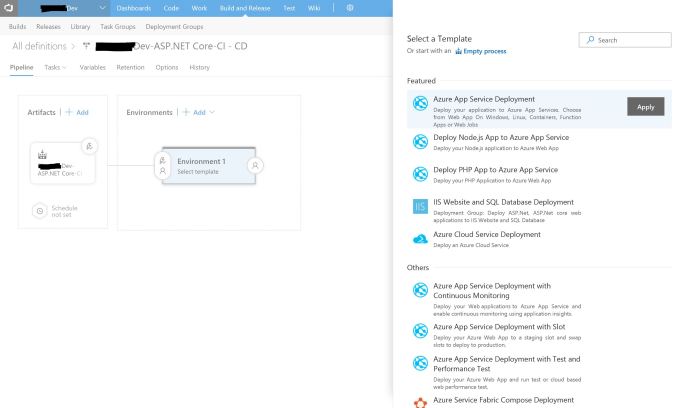This screenshot has height=408, width=676.
Task: Select Azure Cloud Service Deployment icon
Action: point(421,239)
